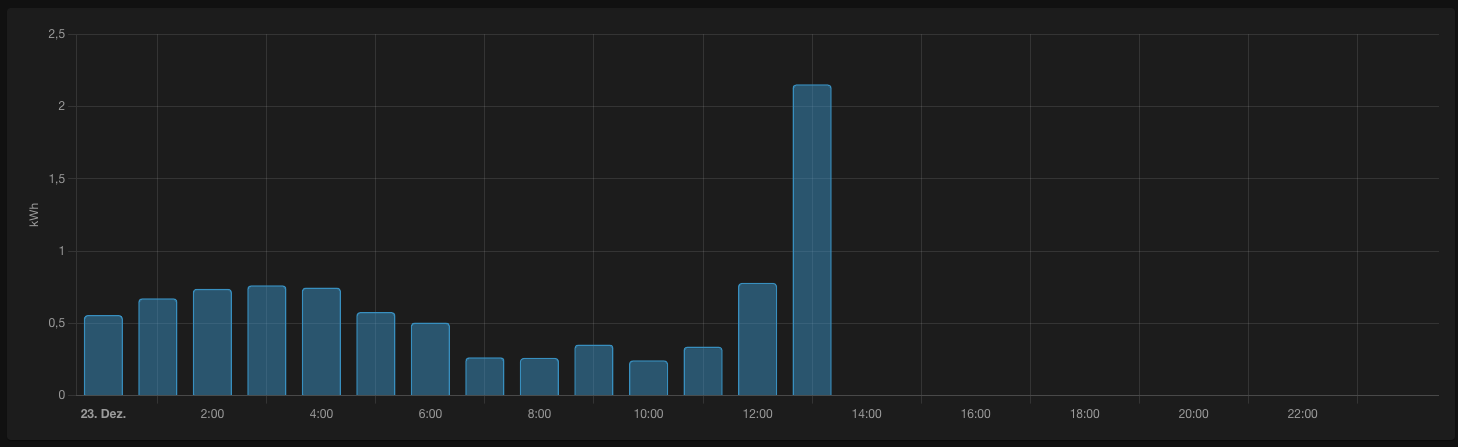Viewport: 1458px width, 447px height.
Task: Click the '2:00' axis label
Action: click(x=212, y=414)
